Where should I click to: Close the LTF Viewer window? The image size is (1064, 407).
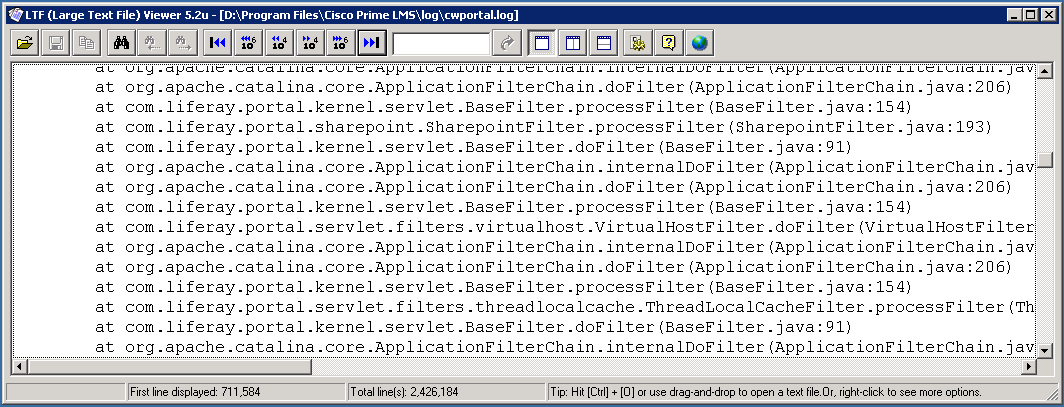[x=1049, y=14]
